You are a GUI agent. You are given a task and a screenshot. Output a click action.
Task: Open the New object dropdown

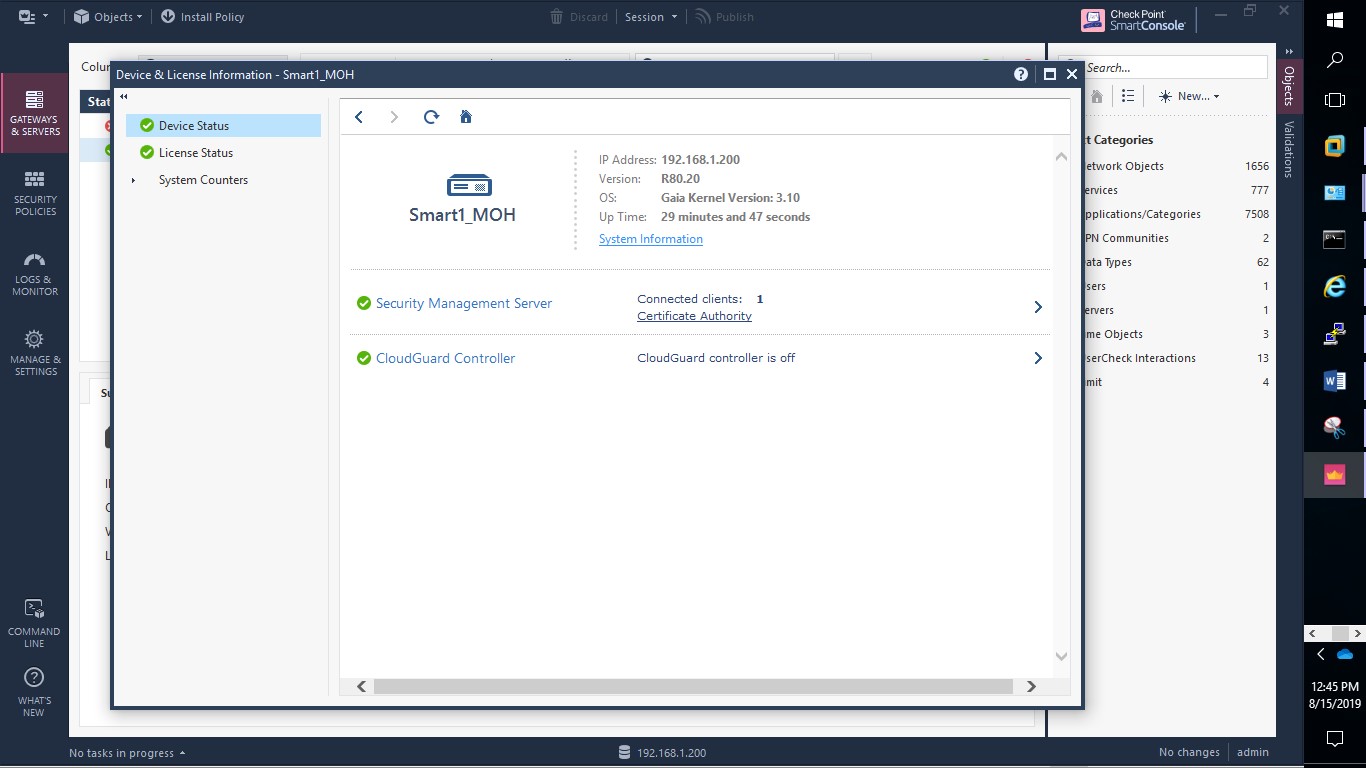[x=1189, y=96]
